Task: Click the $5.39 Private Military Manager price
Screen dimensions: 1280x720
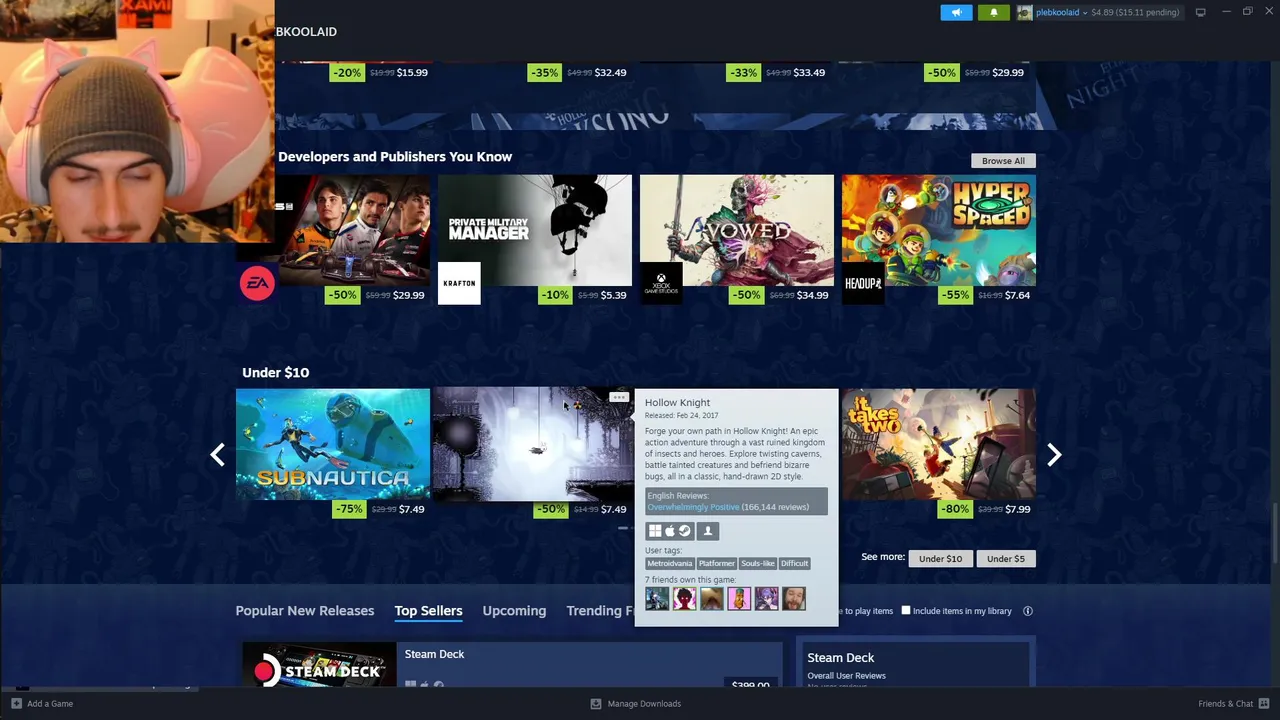Action: pos(613,296)
